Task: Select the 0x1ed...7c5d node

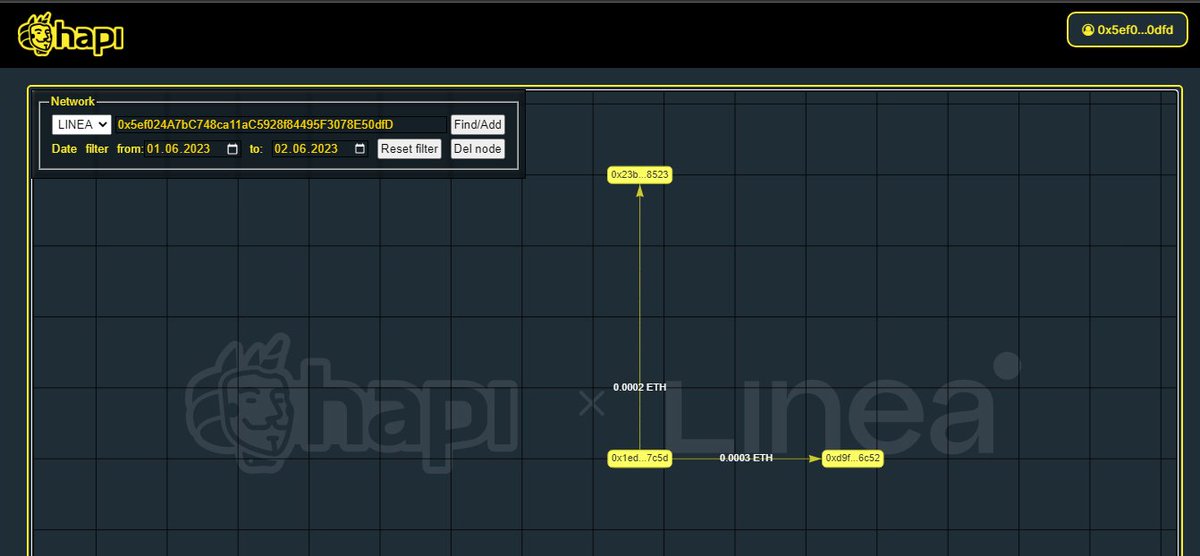Action: coord(640,458)
